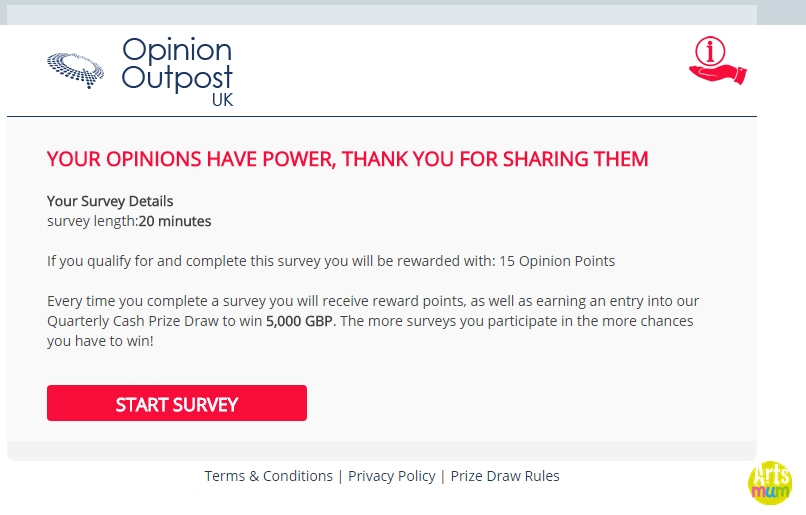Screen dimensions: 806x515
Task: Open the Privacy Policy link
Action: coord(392,476)
